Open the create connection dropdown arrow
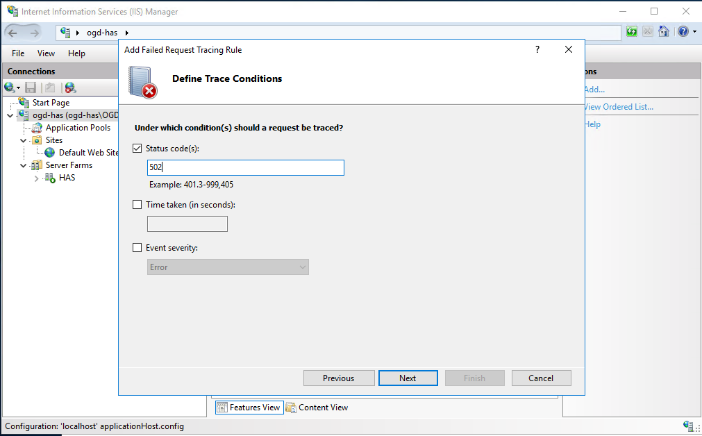The image size is (702, 436). pos(18,88)
